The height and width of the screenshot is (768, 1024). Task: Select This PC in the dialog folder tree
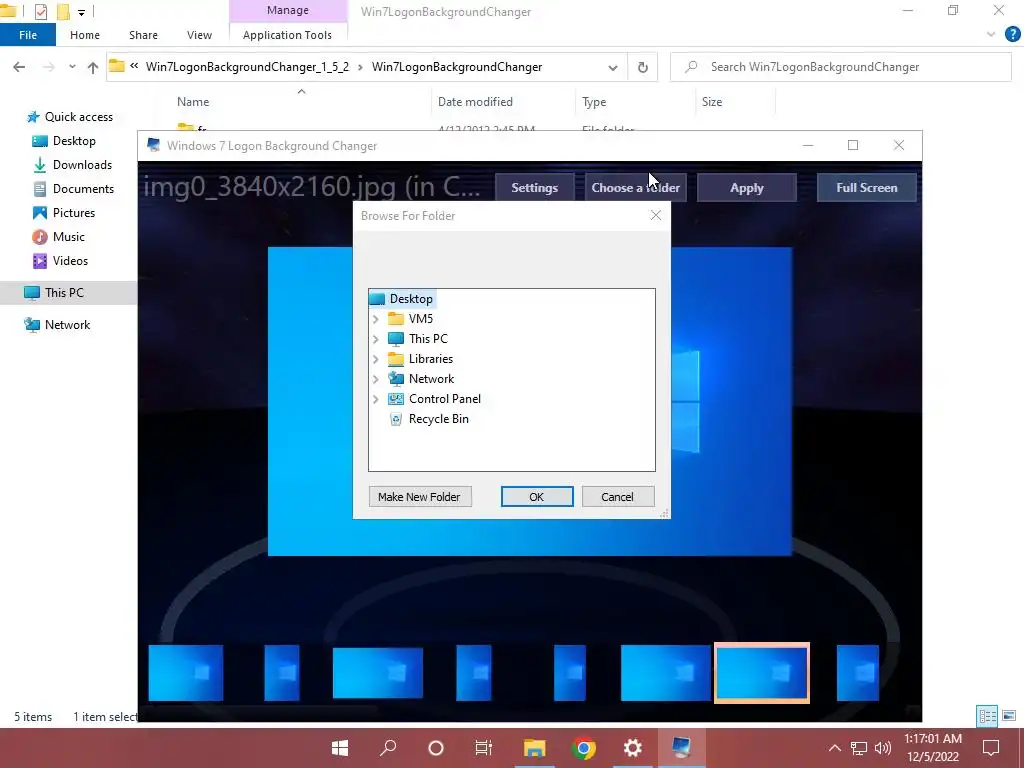tap(428, 338)
